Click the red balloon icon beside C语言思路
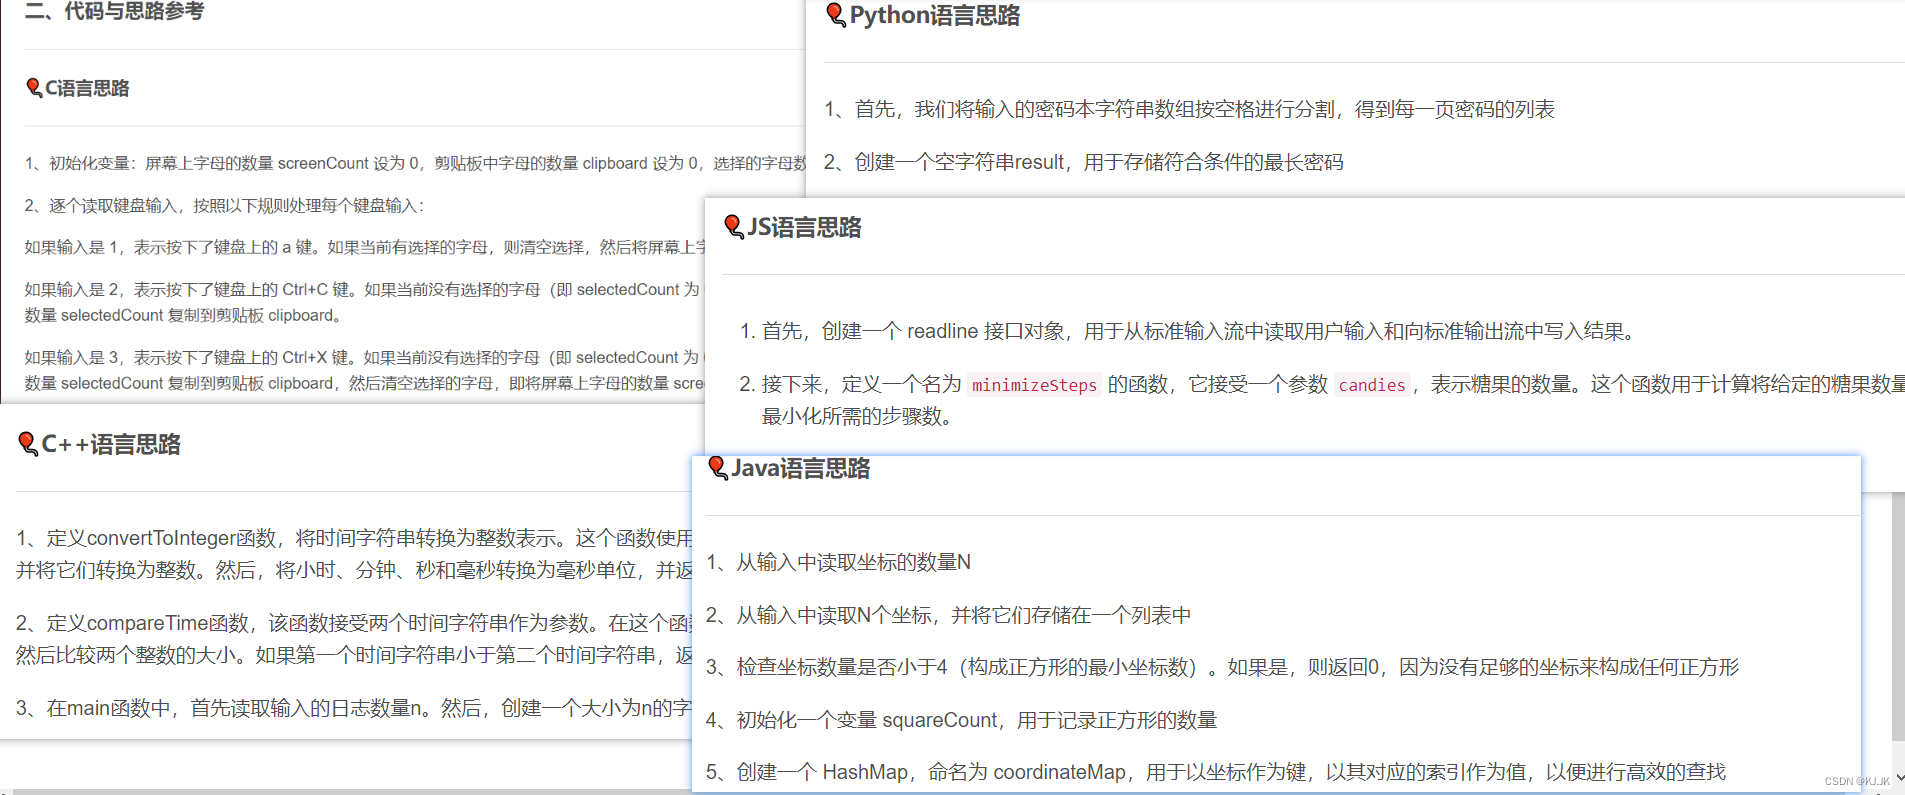The width and height of the screenshot is (1905, 795). [x=34, y=88]
